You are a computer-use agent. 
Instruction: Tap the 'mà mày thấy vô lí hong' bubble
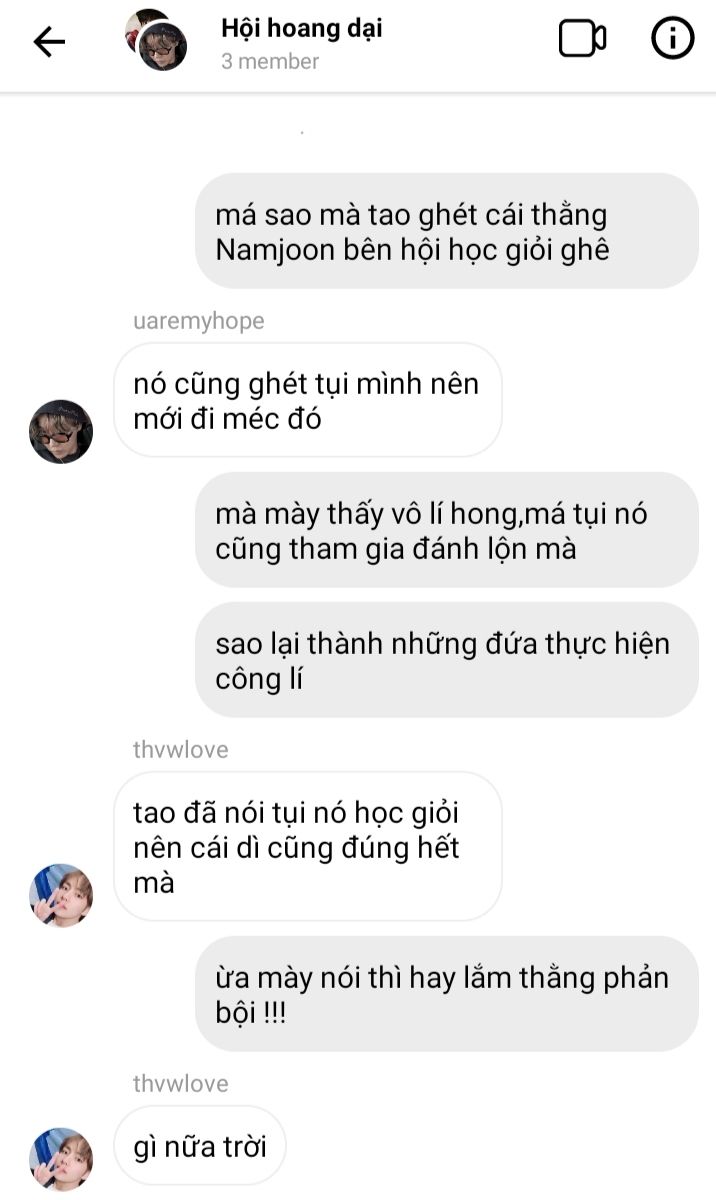(x=447, y=530)
